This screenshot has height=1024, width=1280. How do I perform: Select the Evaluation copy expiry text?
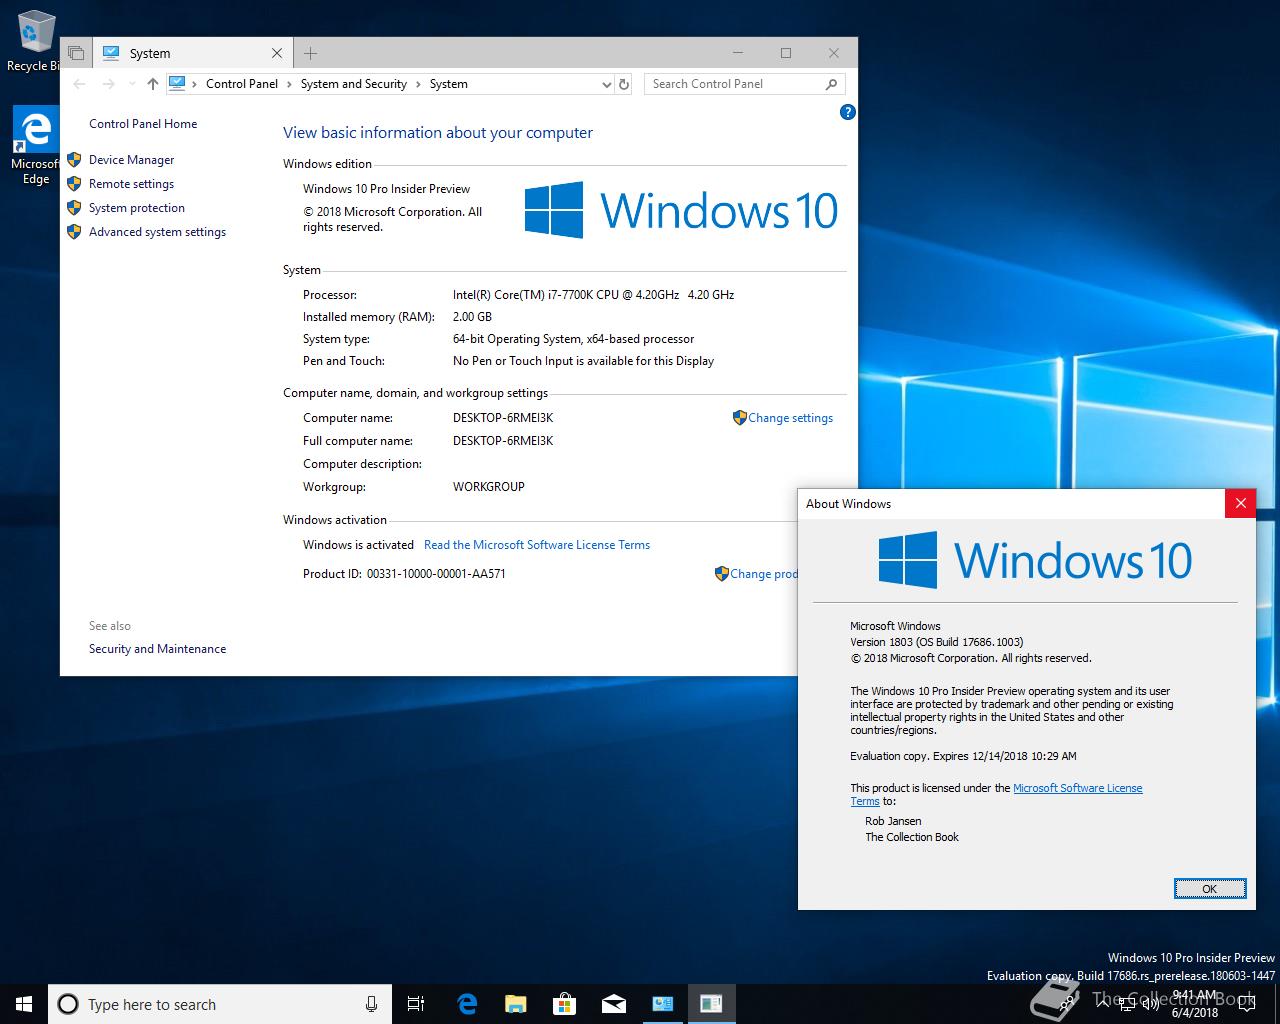click(x=963, y=756)
